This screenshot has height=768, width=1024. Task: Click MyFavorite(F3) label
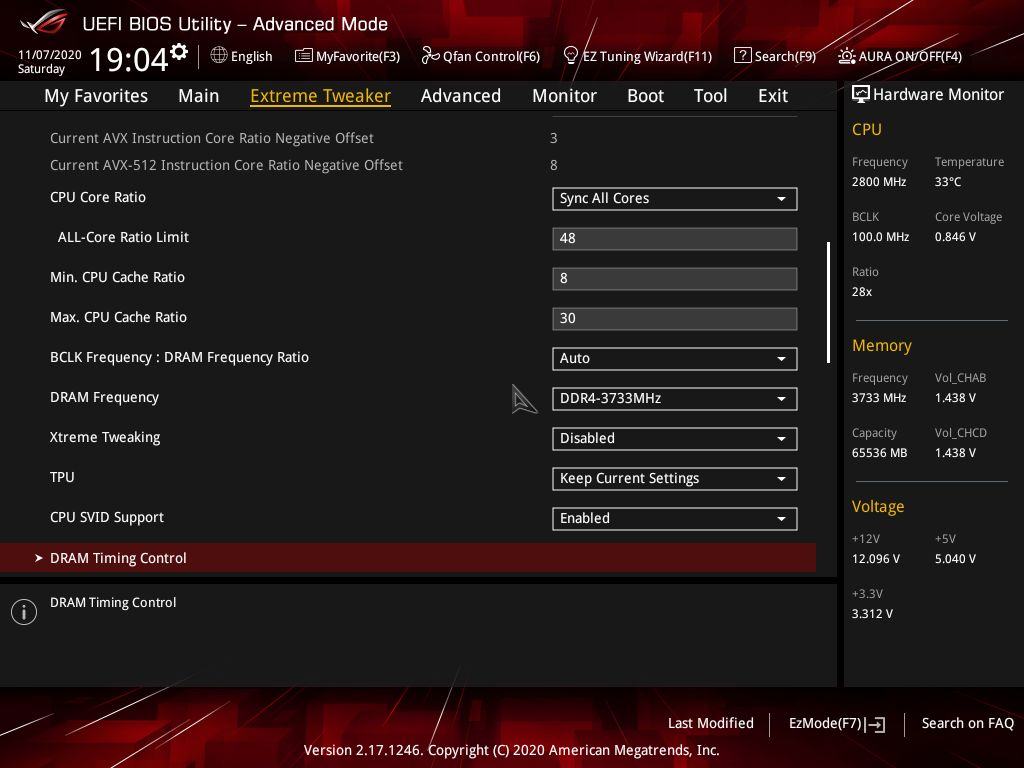[358, 56]
